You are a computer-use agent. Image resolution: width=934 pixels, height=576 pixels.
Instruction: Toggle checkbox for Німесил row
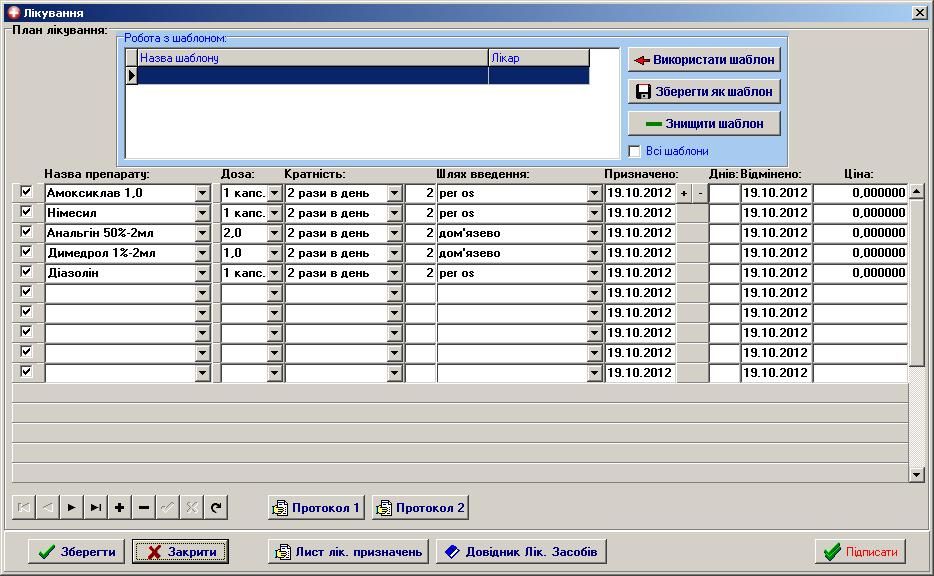26,211
